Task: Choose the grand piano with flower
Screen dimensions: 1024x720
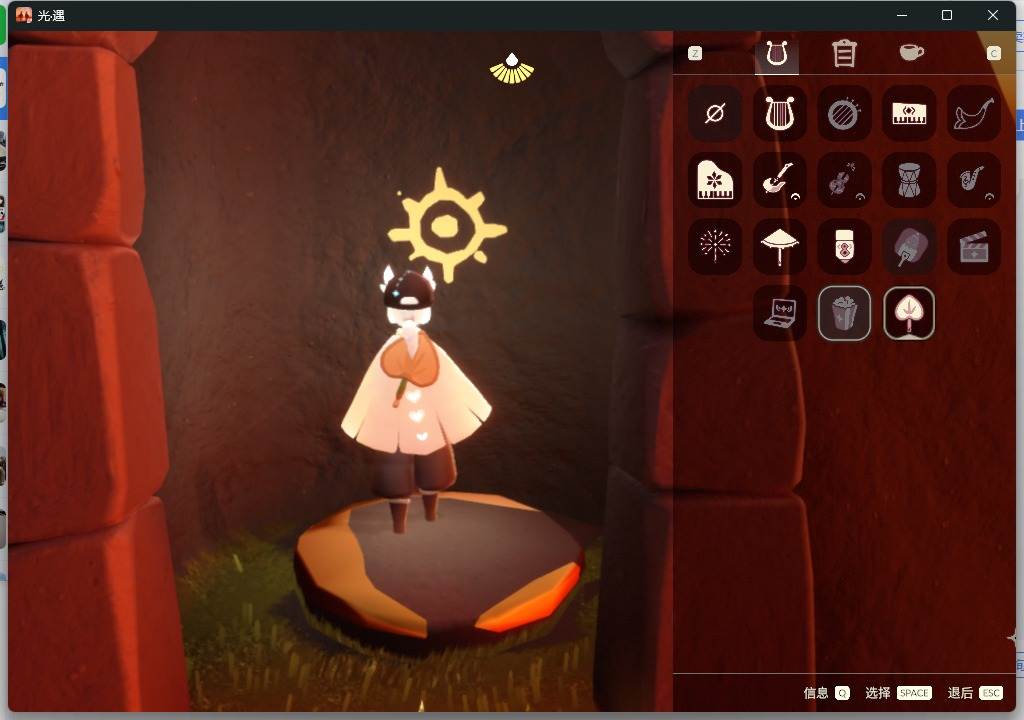Action: 714,180
